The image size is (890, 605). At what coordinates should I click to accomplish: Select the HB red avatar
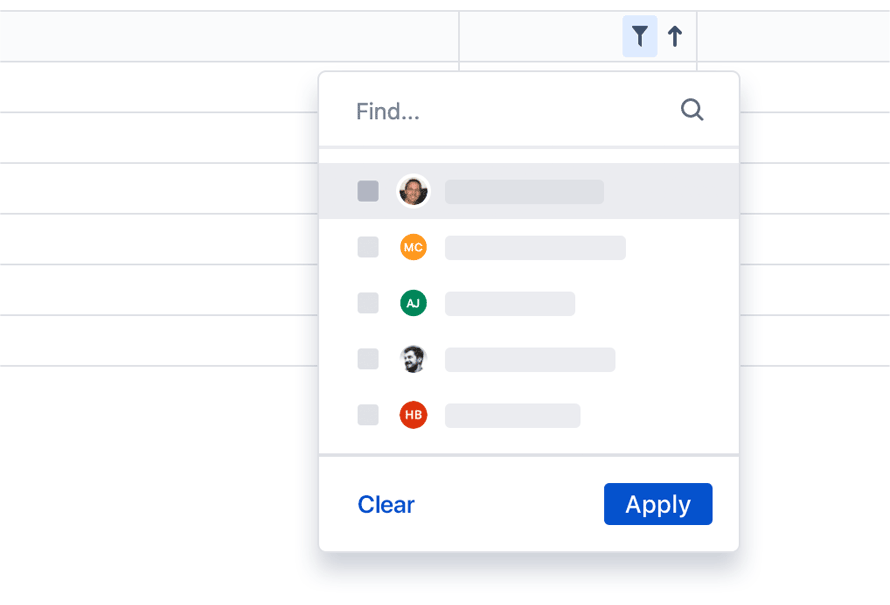pos(413,415)
